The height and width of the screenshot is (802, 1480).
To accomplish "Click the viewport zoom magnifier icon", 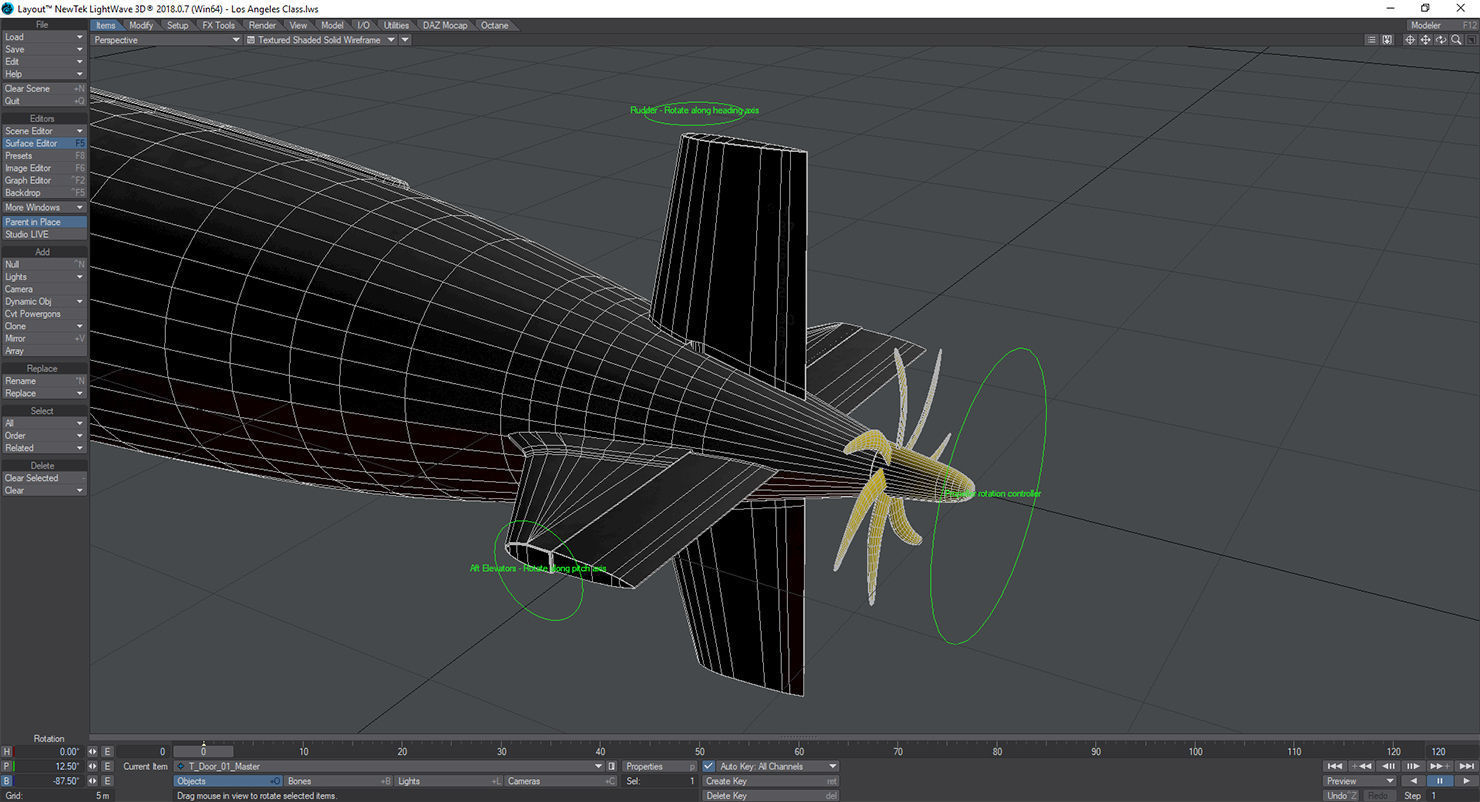I will (1456, 40).
